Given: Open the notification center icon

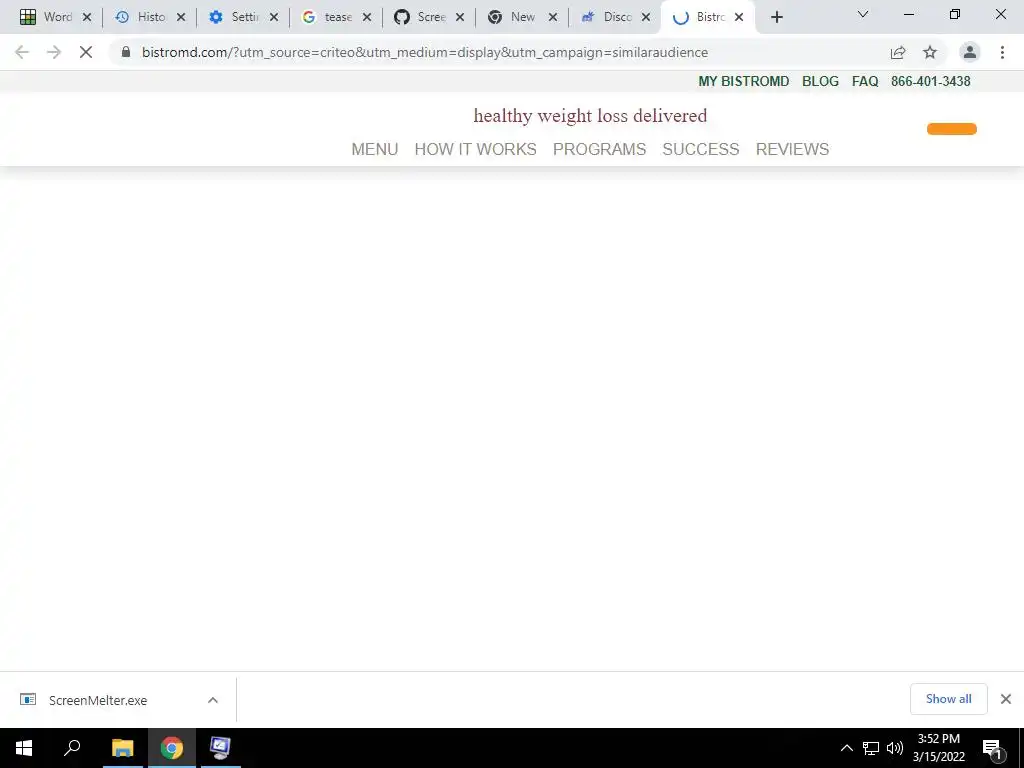Looking at the screenshot, I should (x=992, y=748).
